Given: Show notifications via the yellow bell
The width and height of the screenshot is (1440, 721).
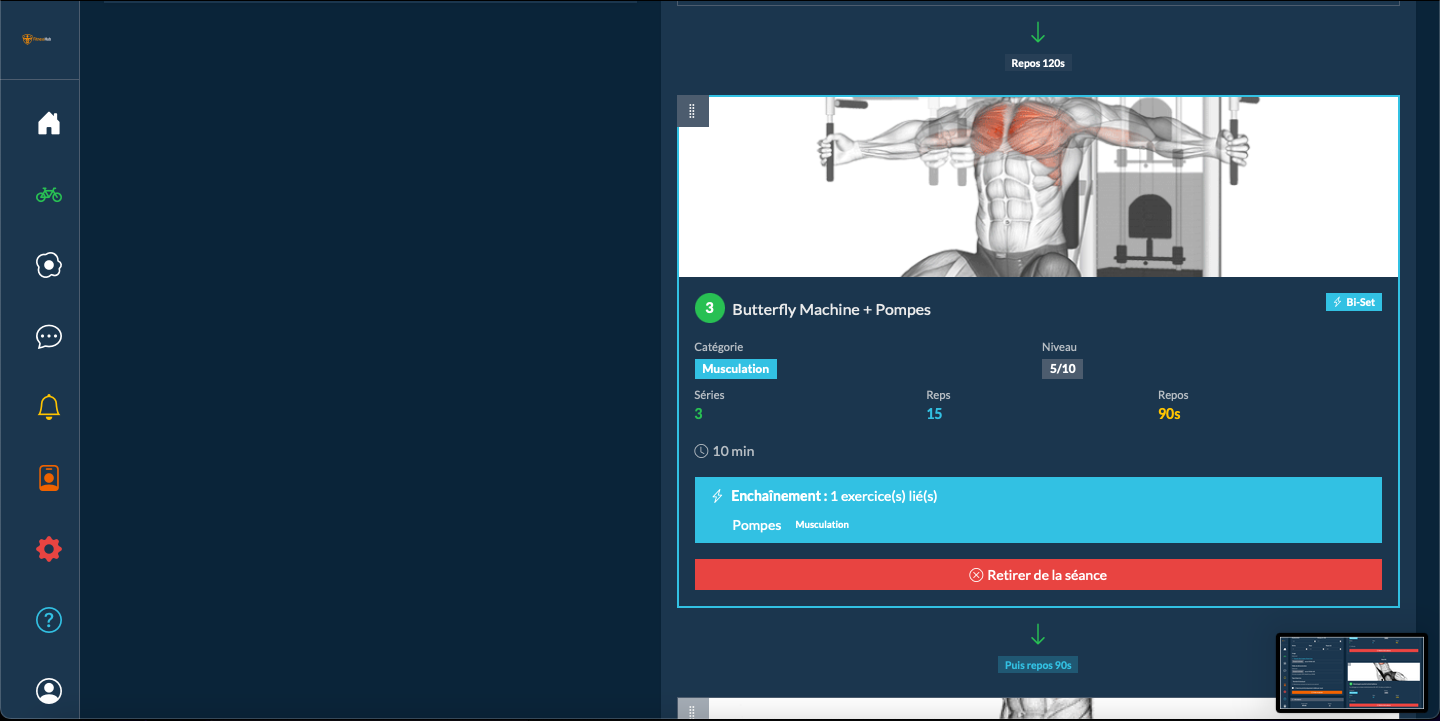Looking at the screenshot, I should tap(49, 407).
